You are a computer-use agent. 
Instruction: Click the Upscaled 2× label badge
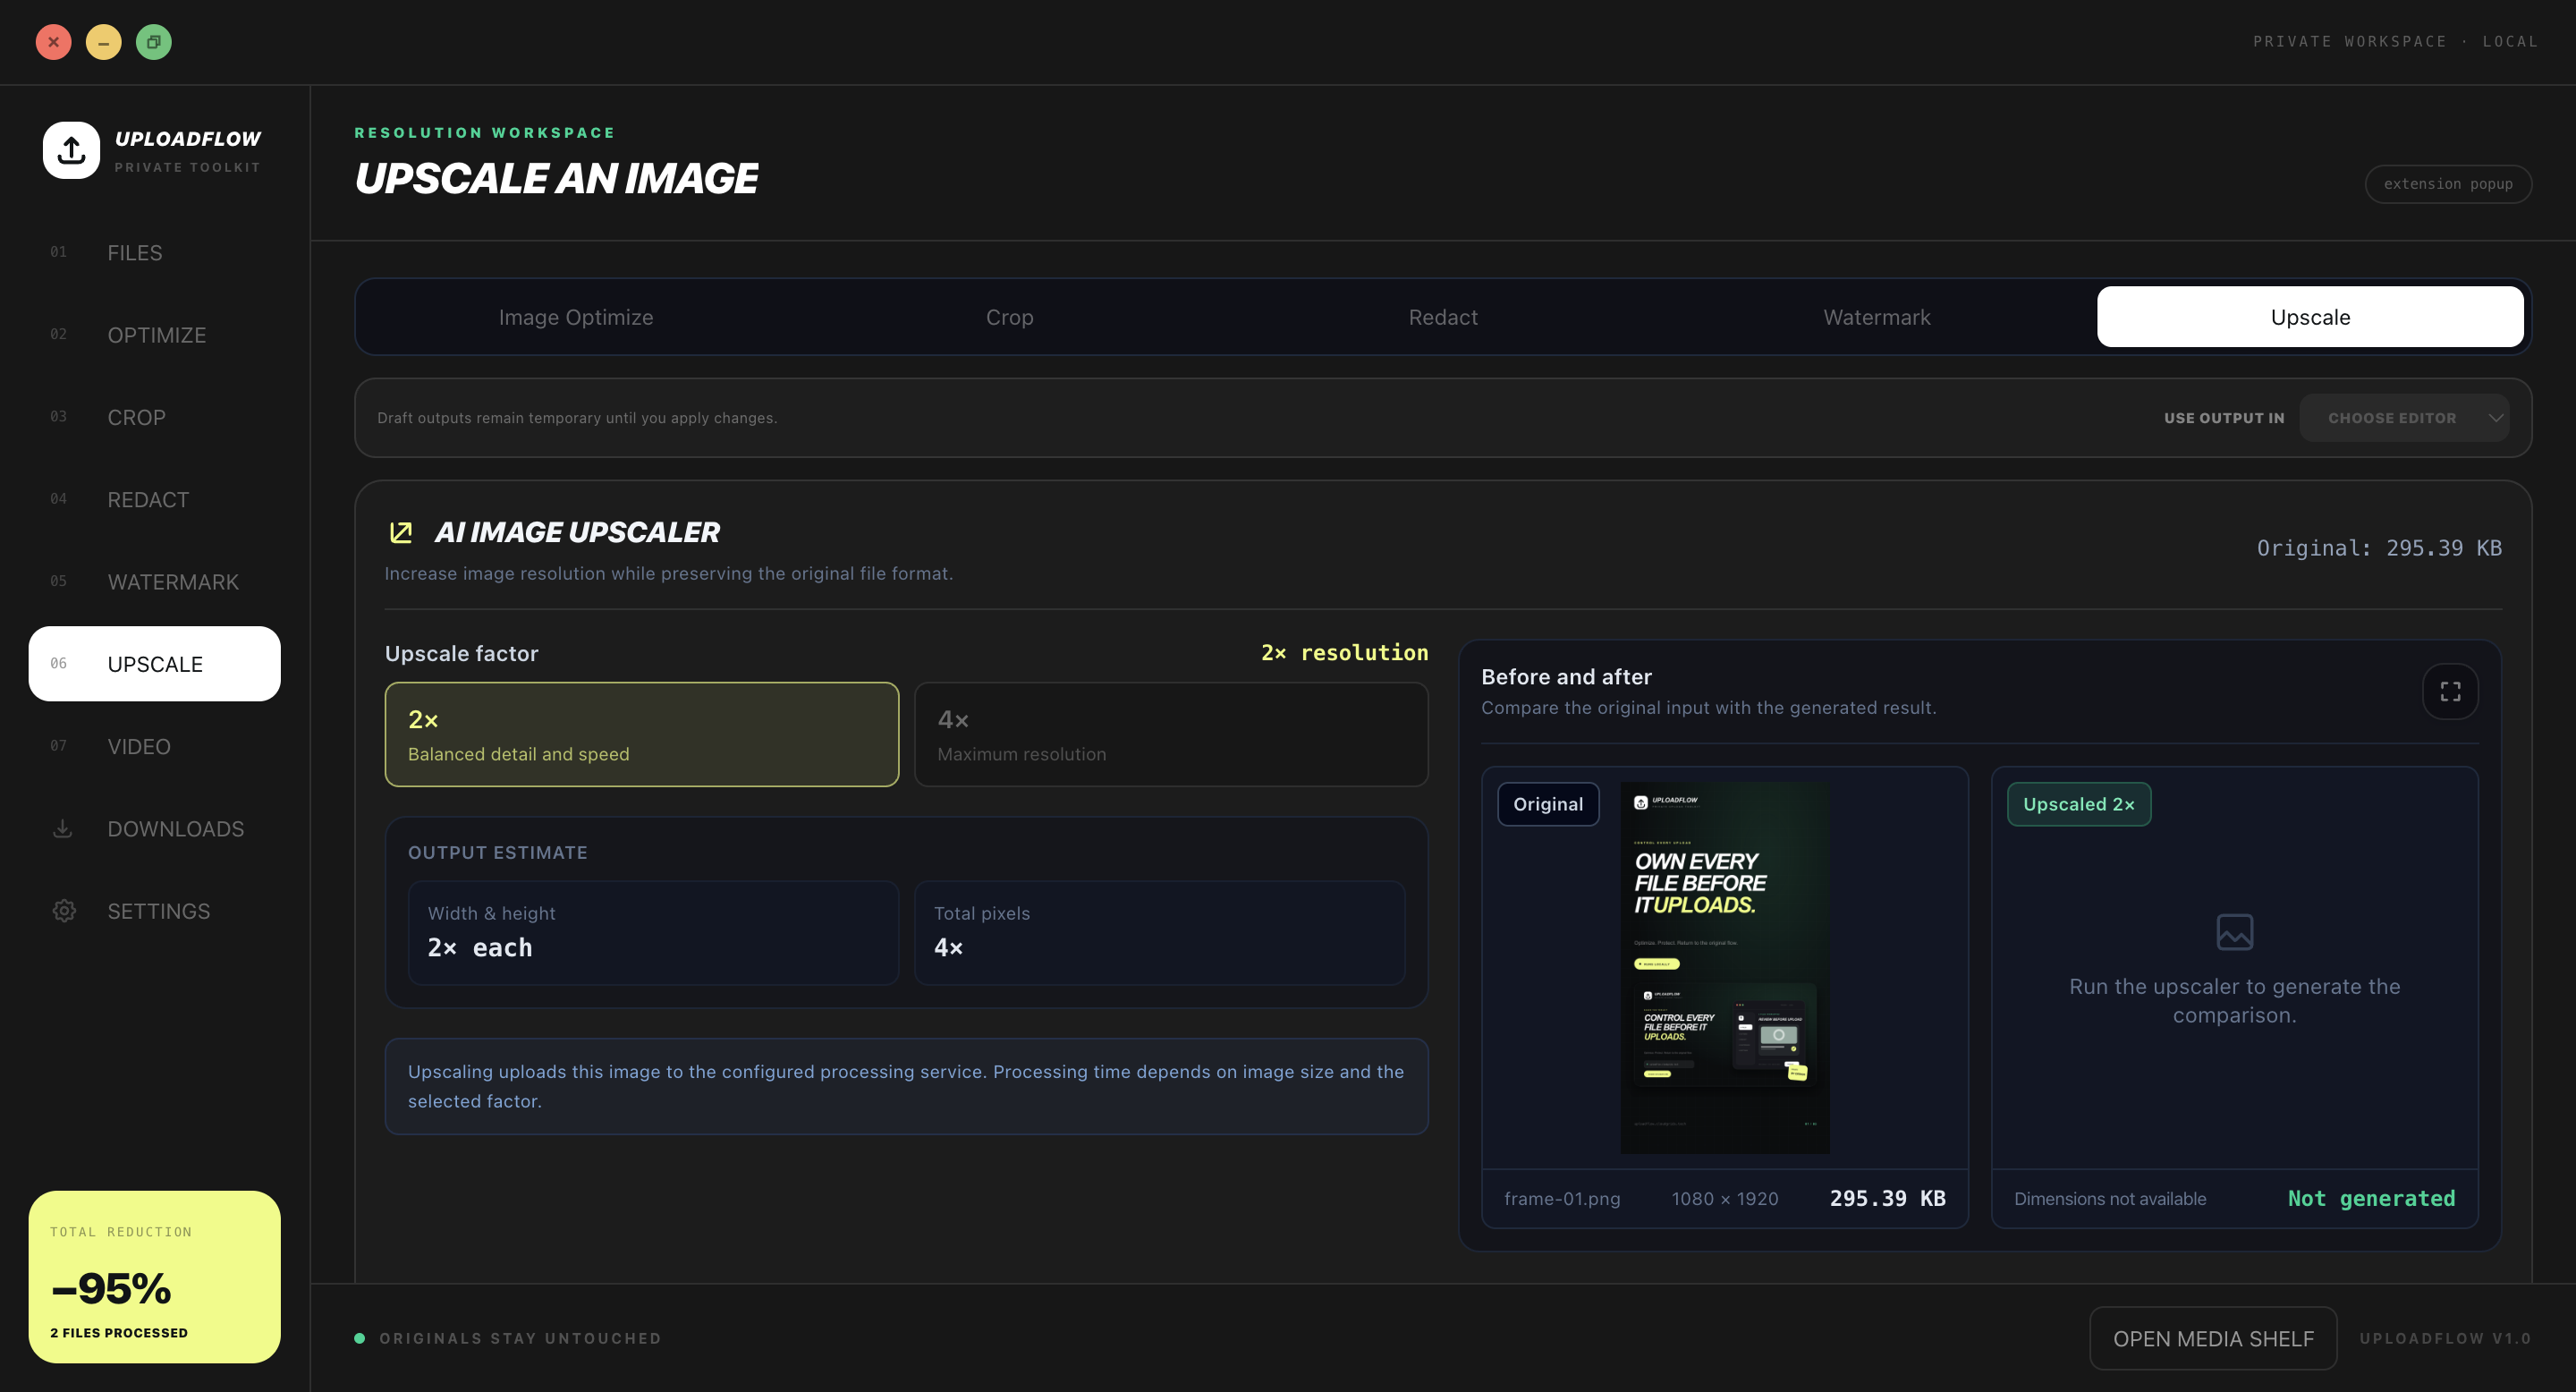coord(2079,804)
